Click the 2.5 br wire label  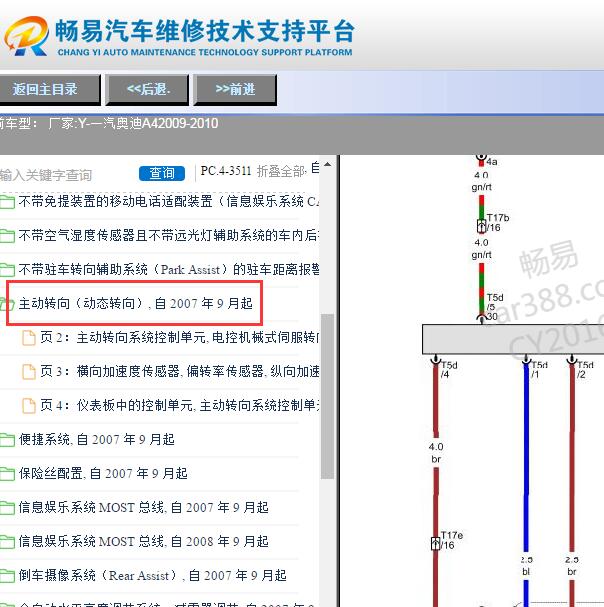coord(572,566)
